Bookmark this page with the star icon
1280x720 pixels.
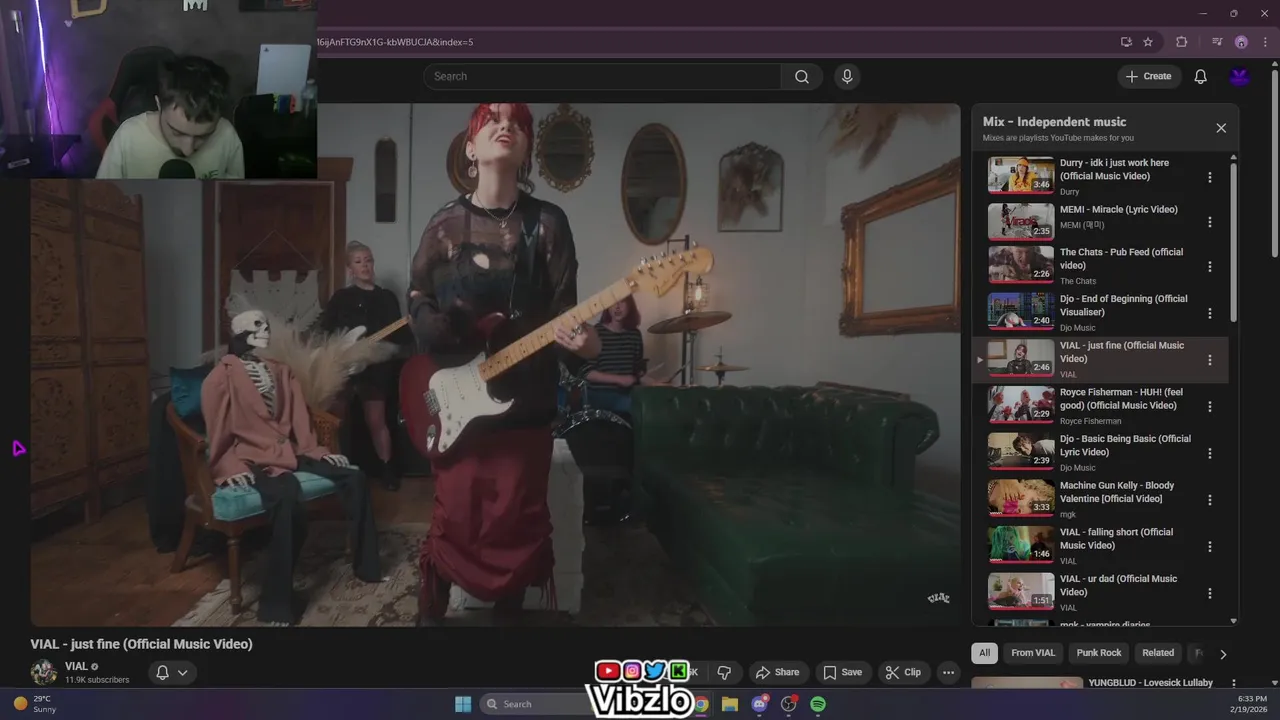point(1148,42)
